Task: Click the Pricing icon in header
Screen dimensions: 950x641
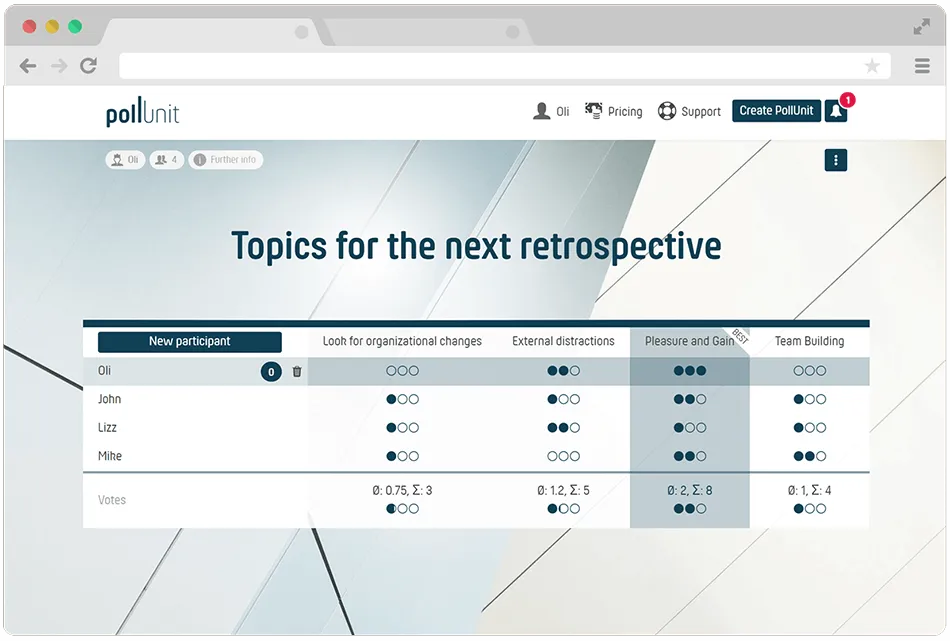Action: tap(594, 111)
